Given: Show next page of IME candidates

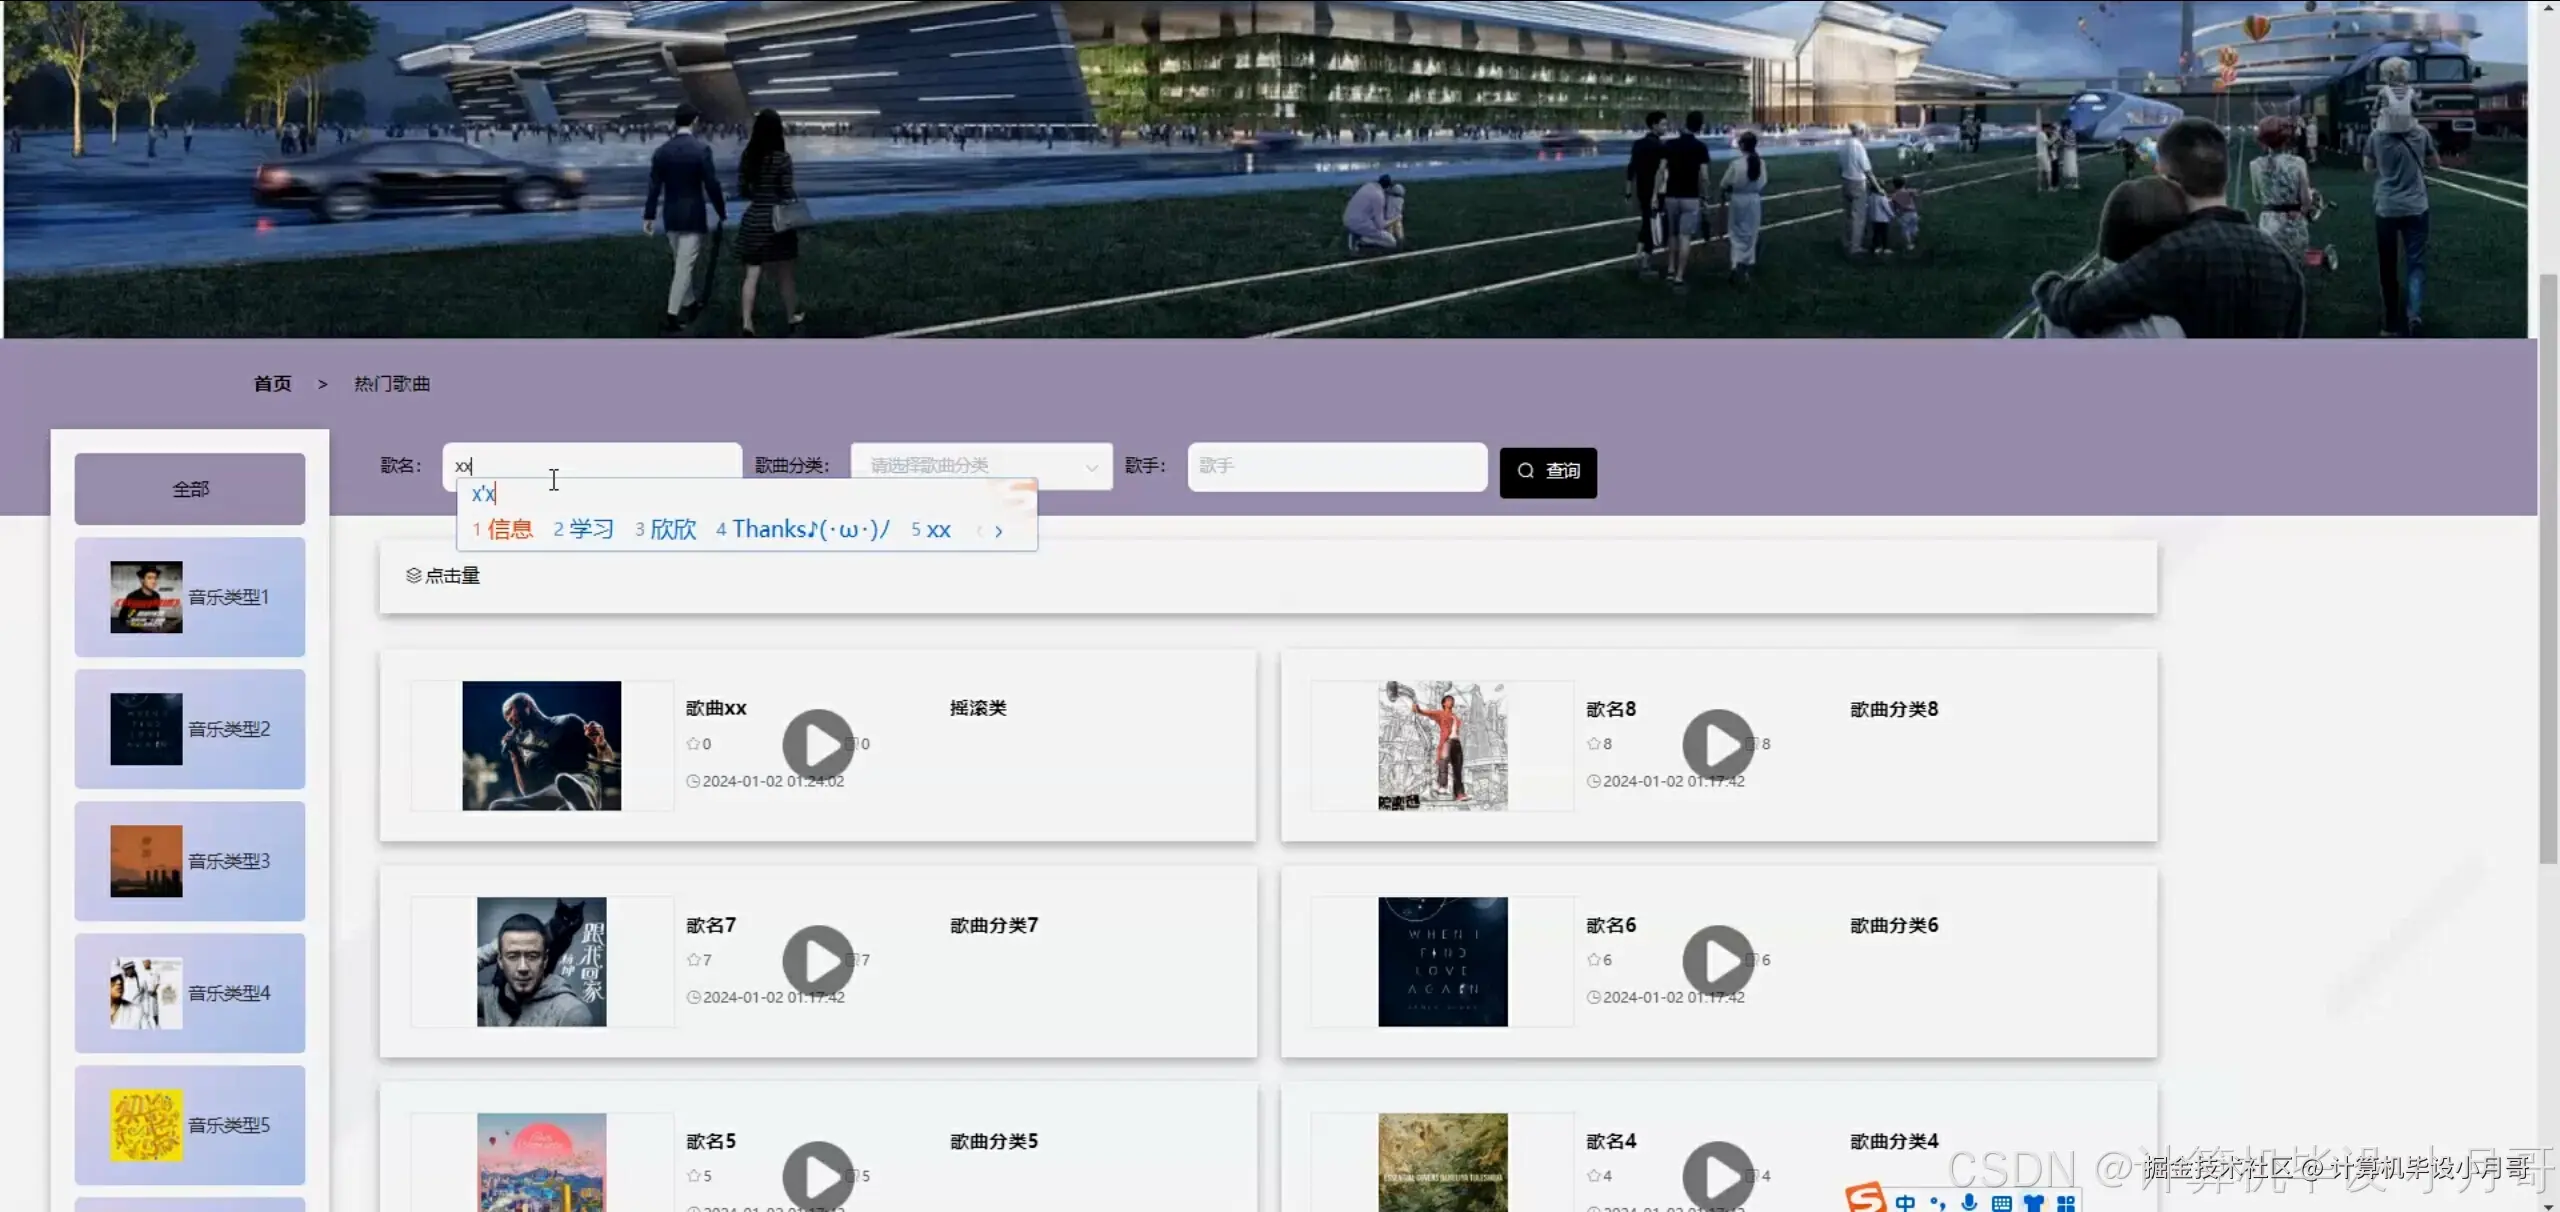Looking at the screenshot, I should pyautogui.click(x=998, y=531).
